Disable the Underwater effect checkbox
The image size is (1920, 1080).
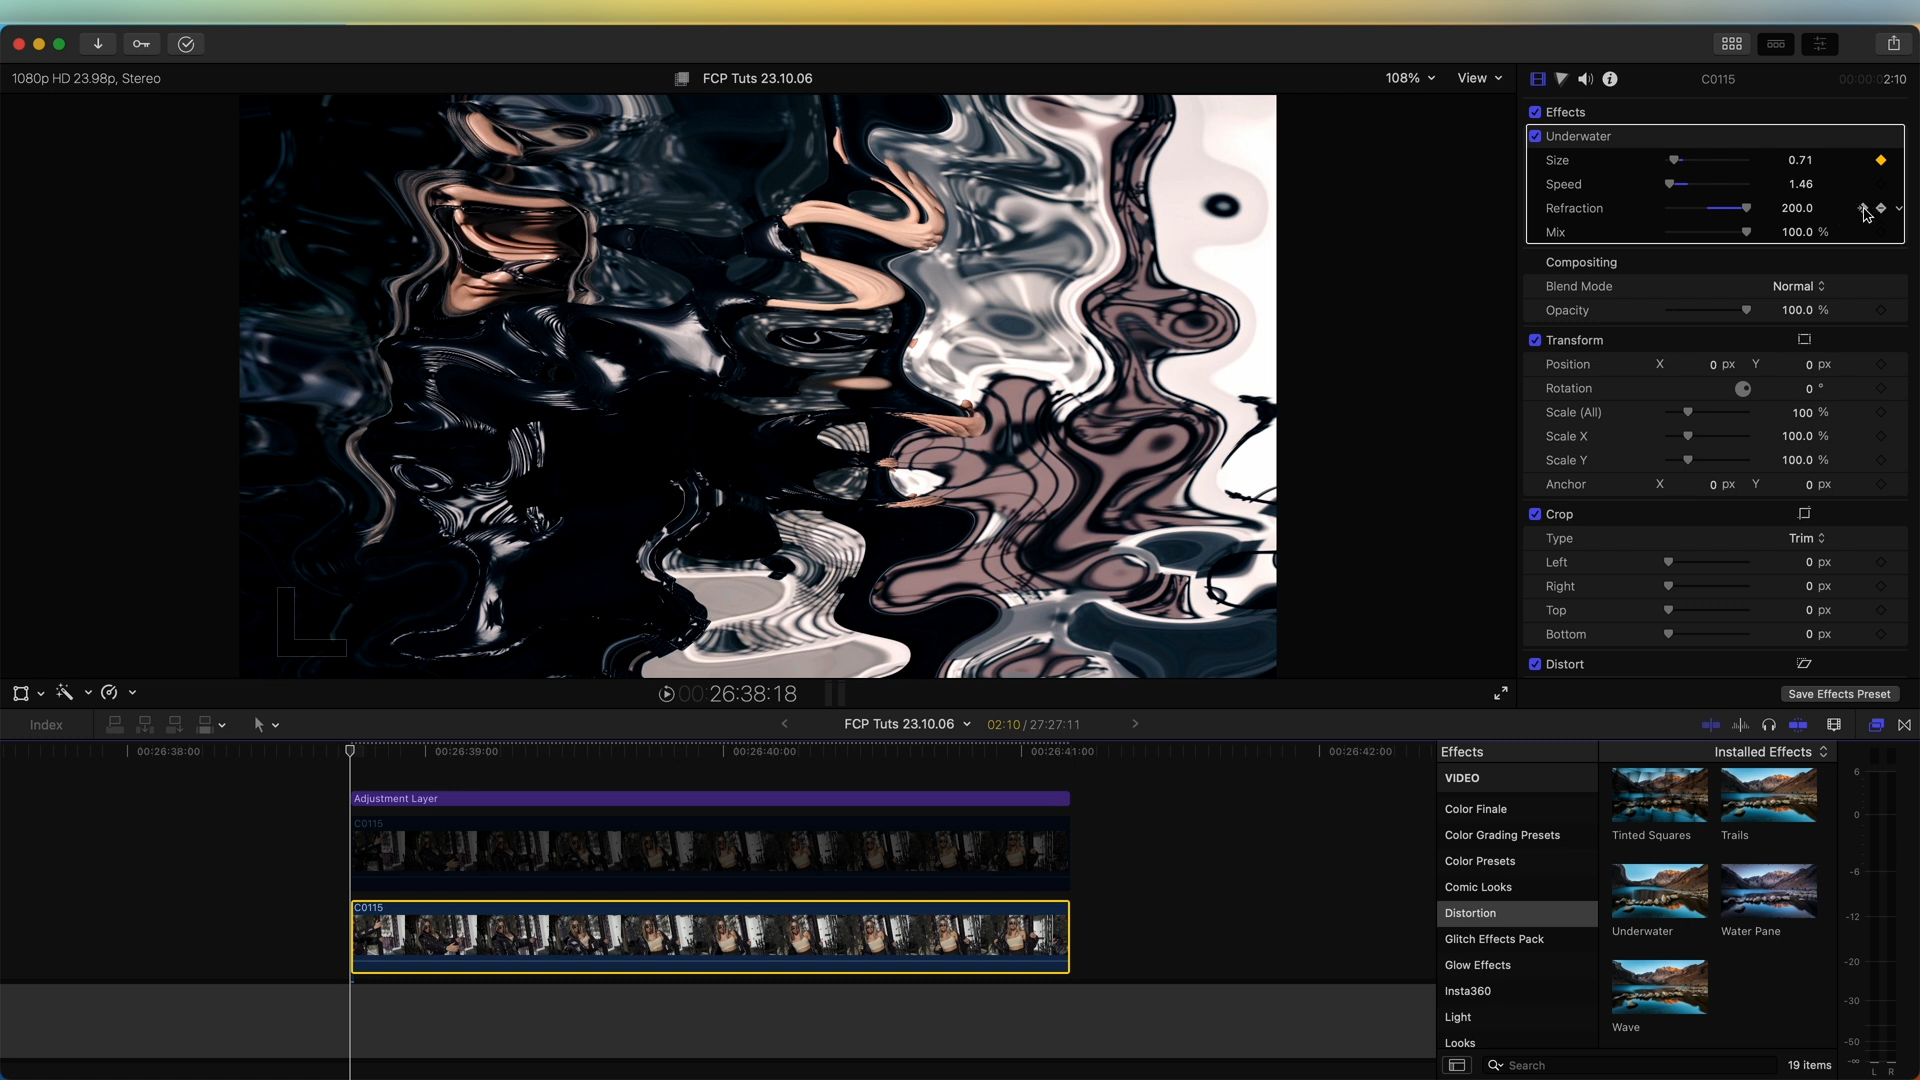pos(1535,136)
